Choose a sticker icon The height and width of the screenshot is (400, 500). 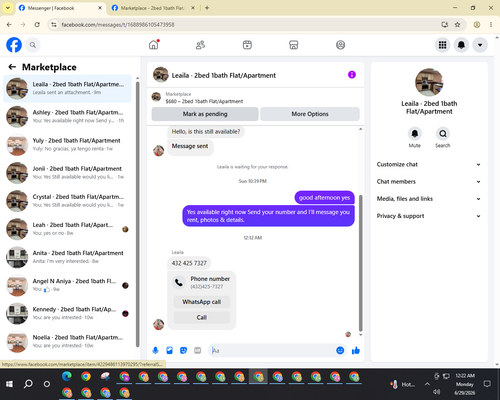click(183, 350)
